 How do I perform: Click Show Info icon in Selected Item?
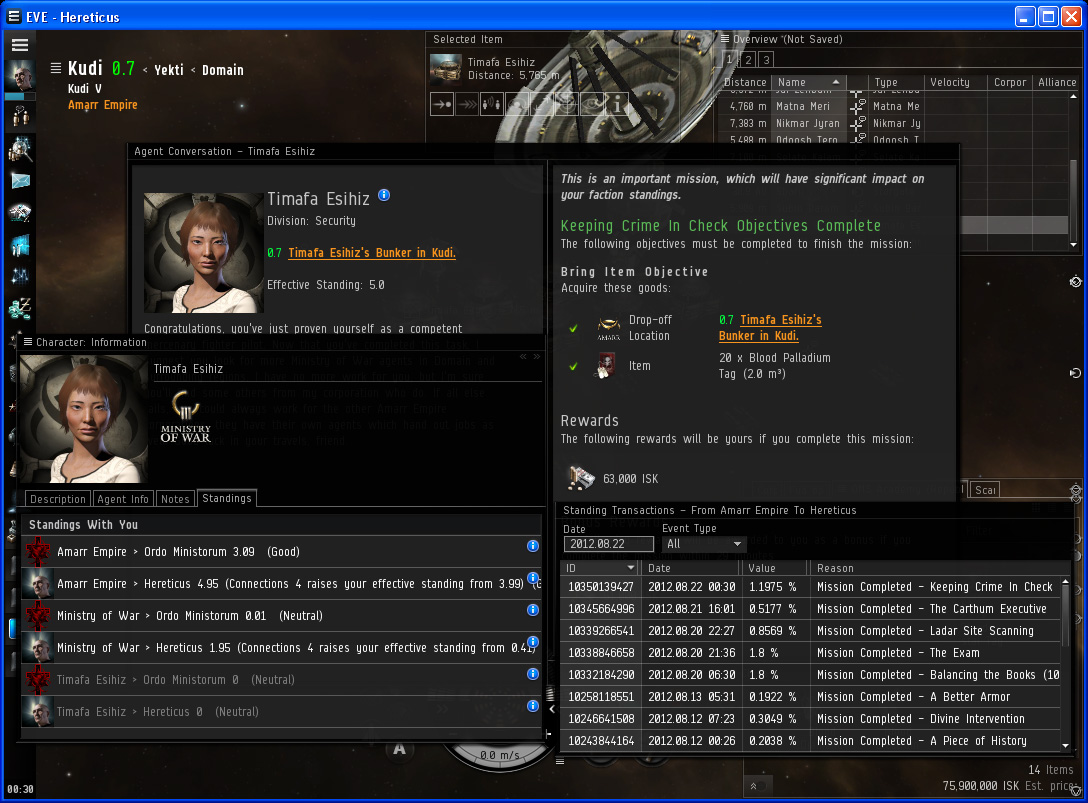click(x=617, y=105)
